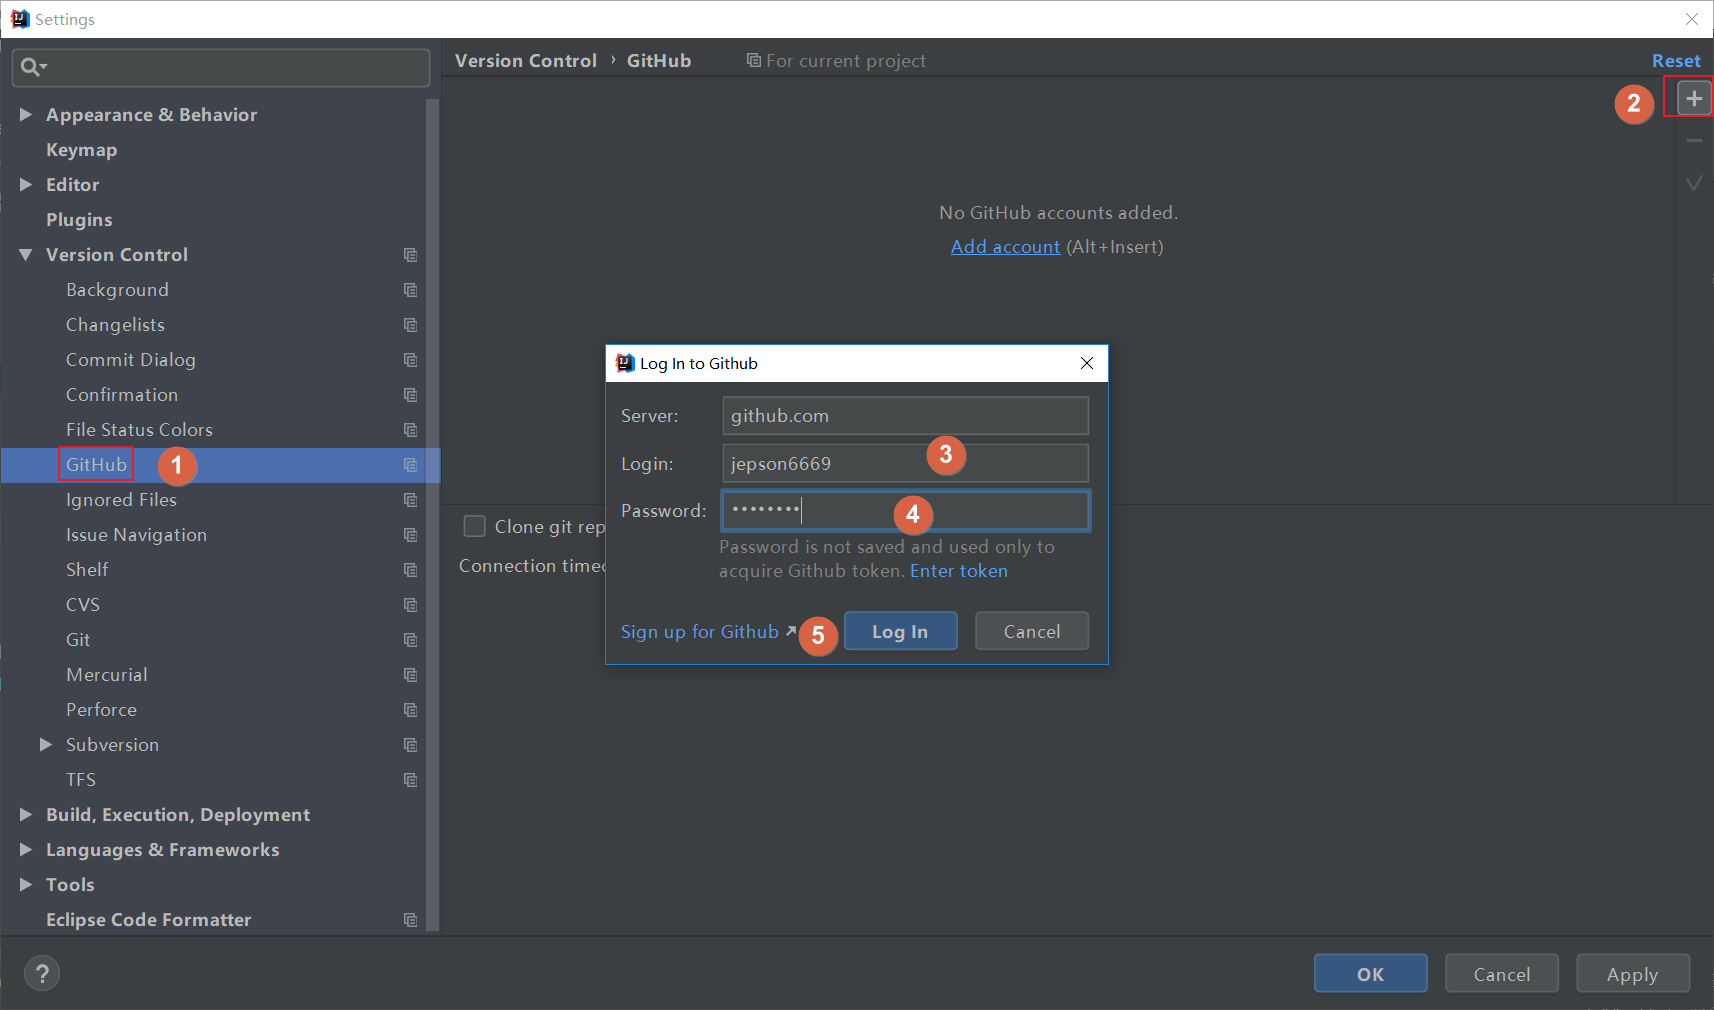Image resolution: width=1714 pixels, height=1010 pixels.
Task: Click the set default checkmark icon
Action: point(1694,183)
